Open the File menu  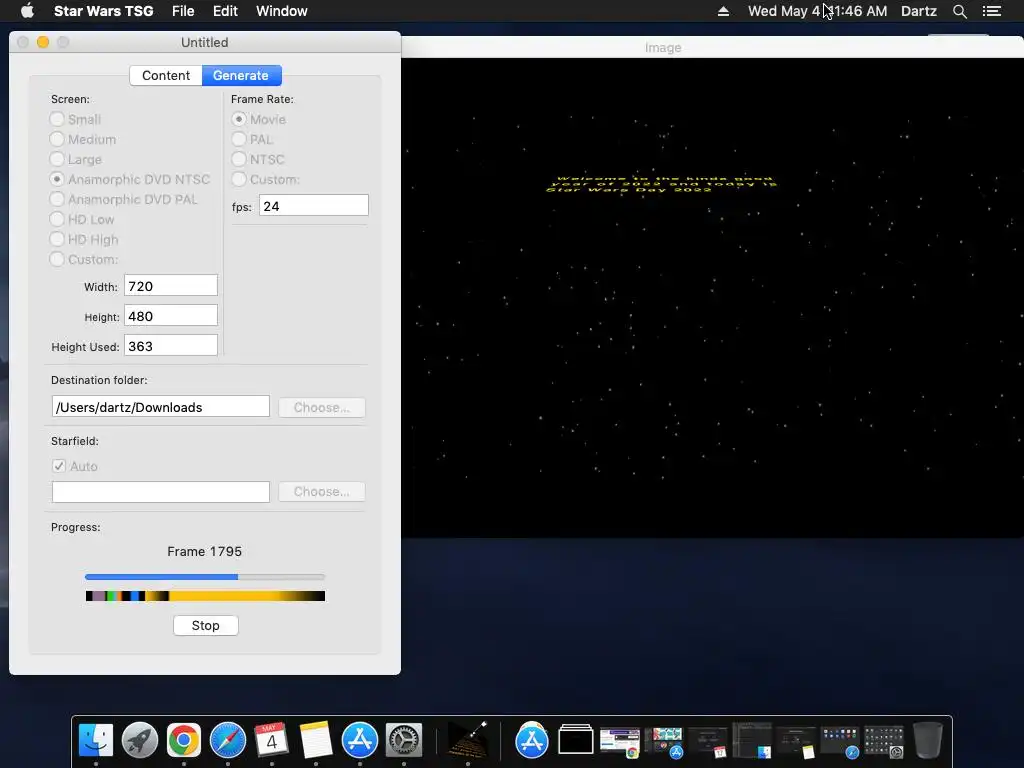coord(183,11)
